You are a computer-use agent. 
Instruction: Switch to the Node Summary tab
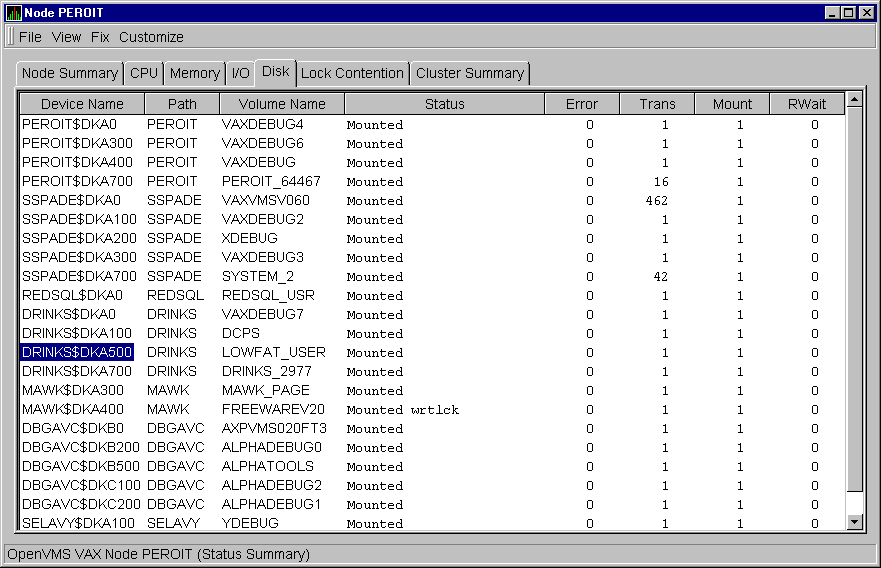point(70,73)
